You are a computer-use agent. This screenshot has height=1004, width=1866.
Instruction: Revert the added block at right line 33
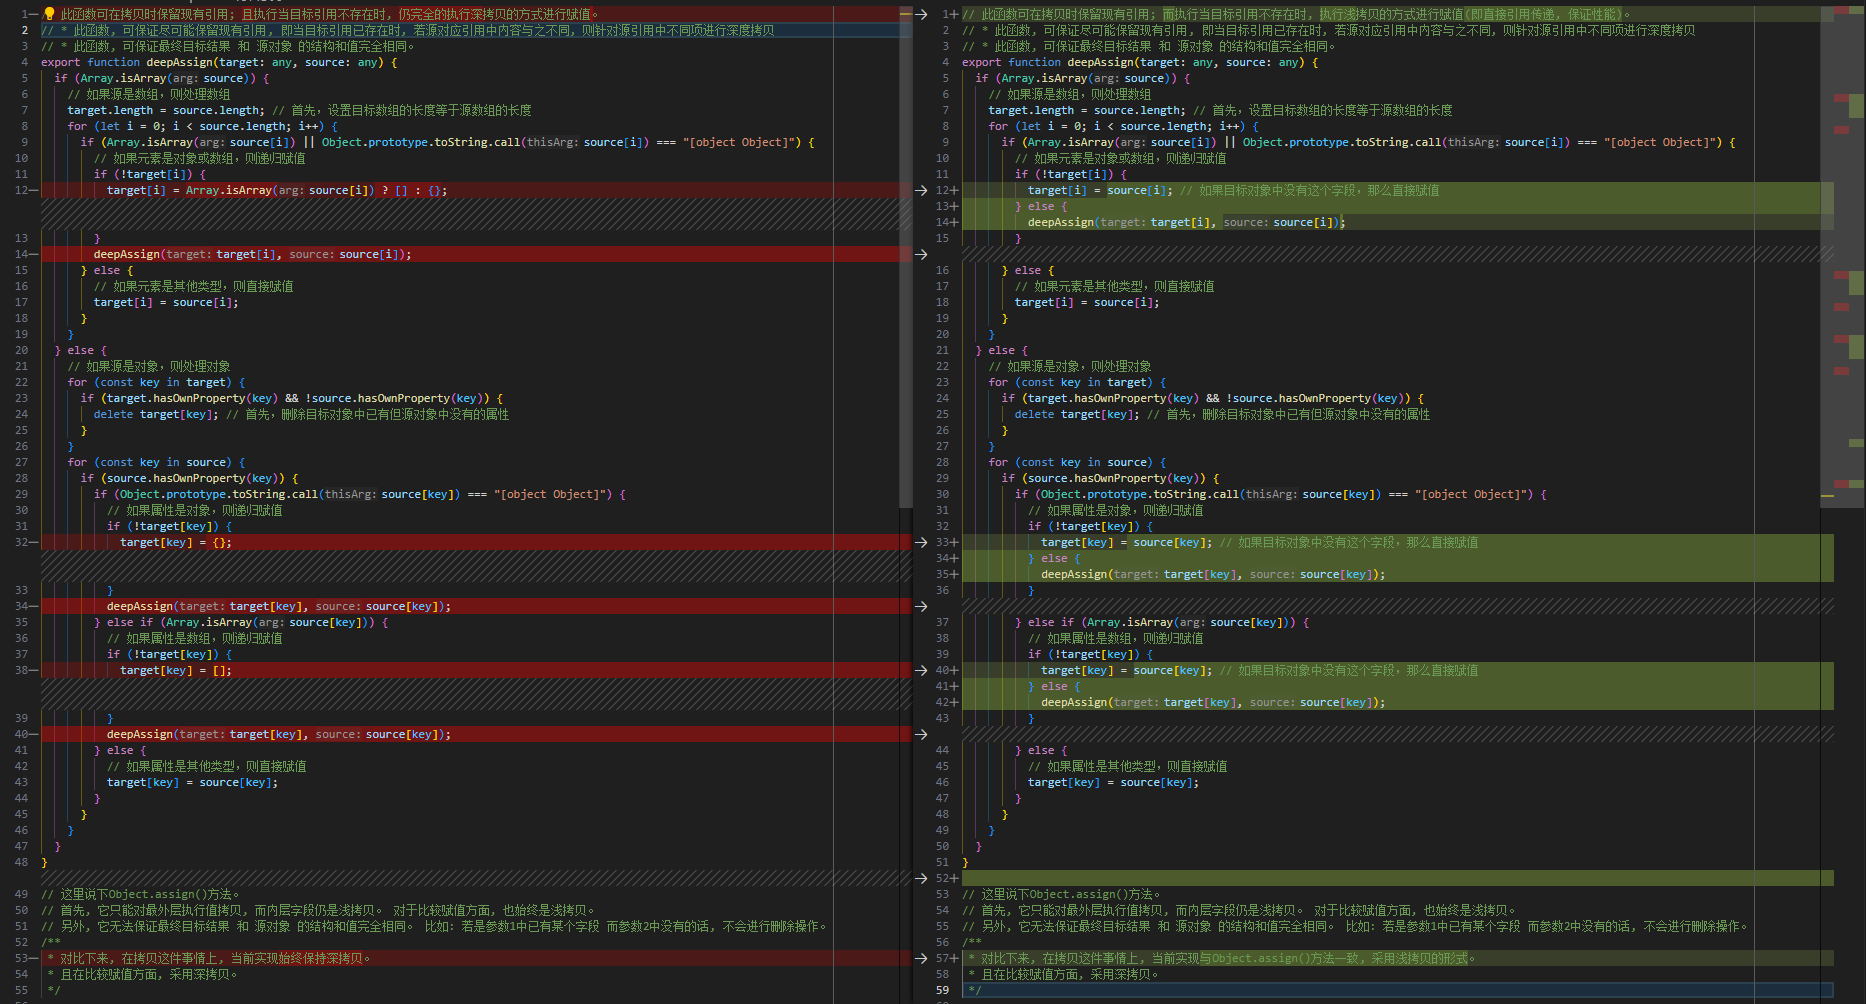(921, 542)
